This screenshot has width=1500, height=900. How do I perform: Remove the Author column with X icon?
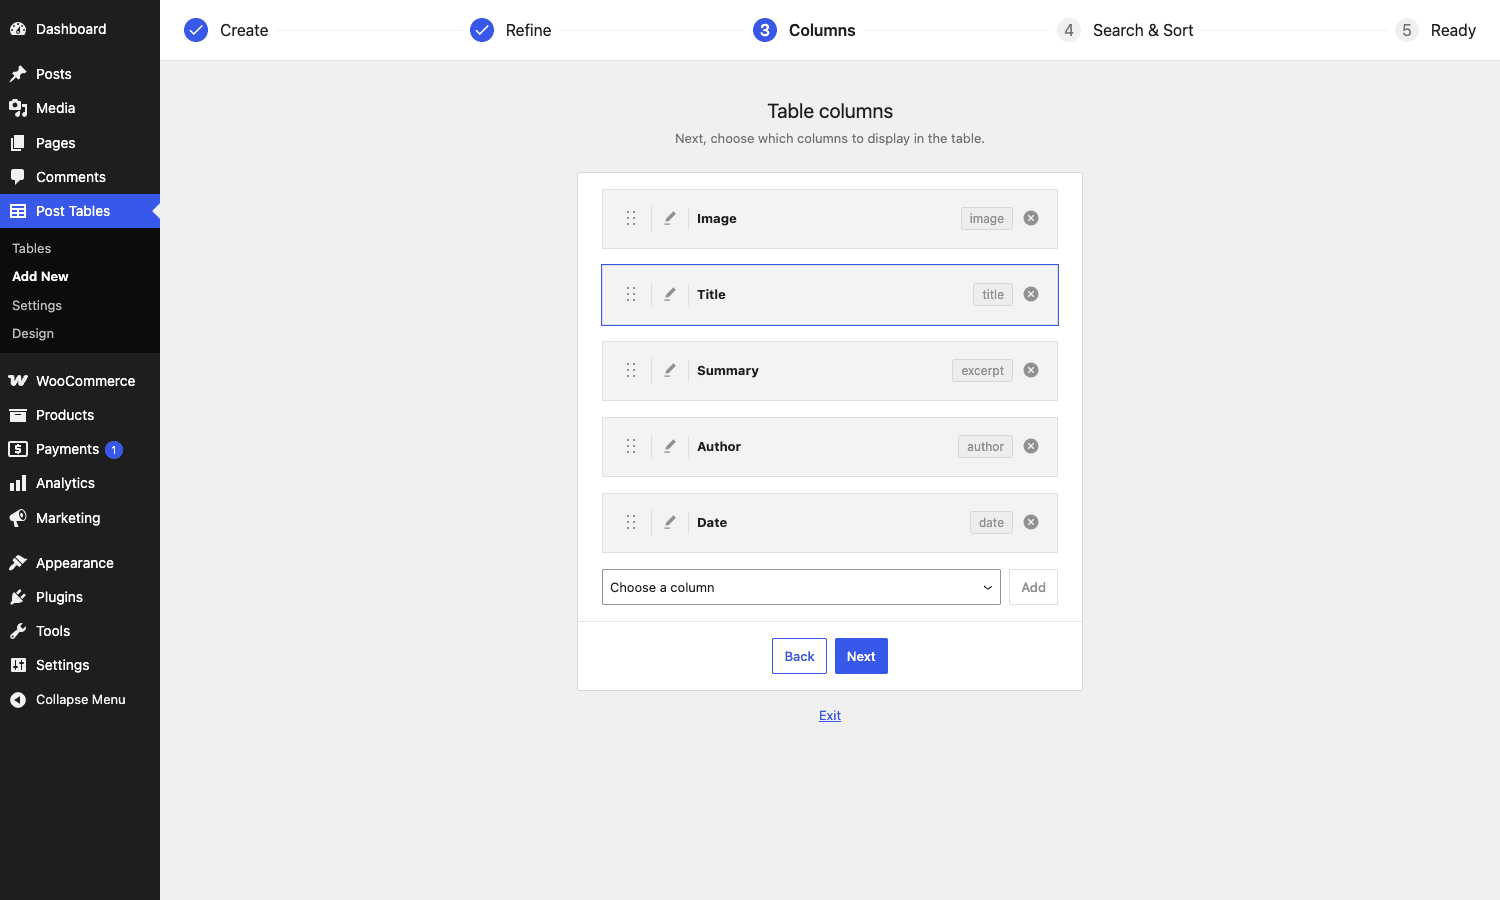pos(1031,446)
